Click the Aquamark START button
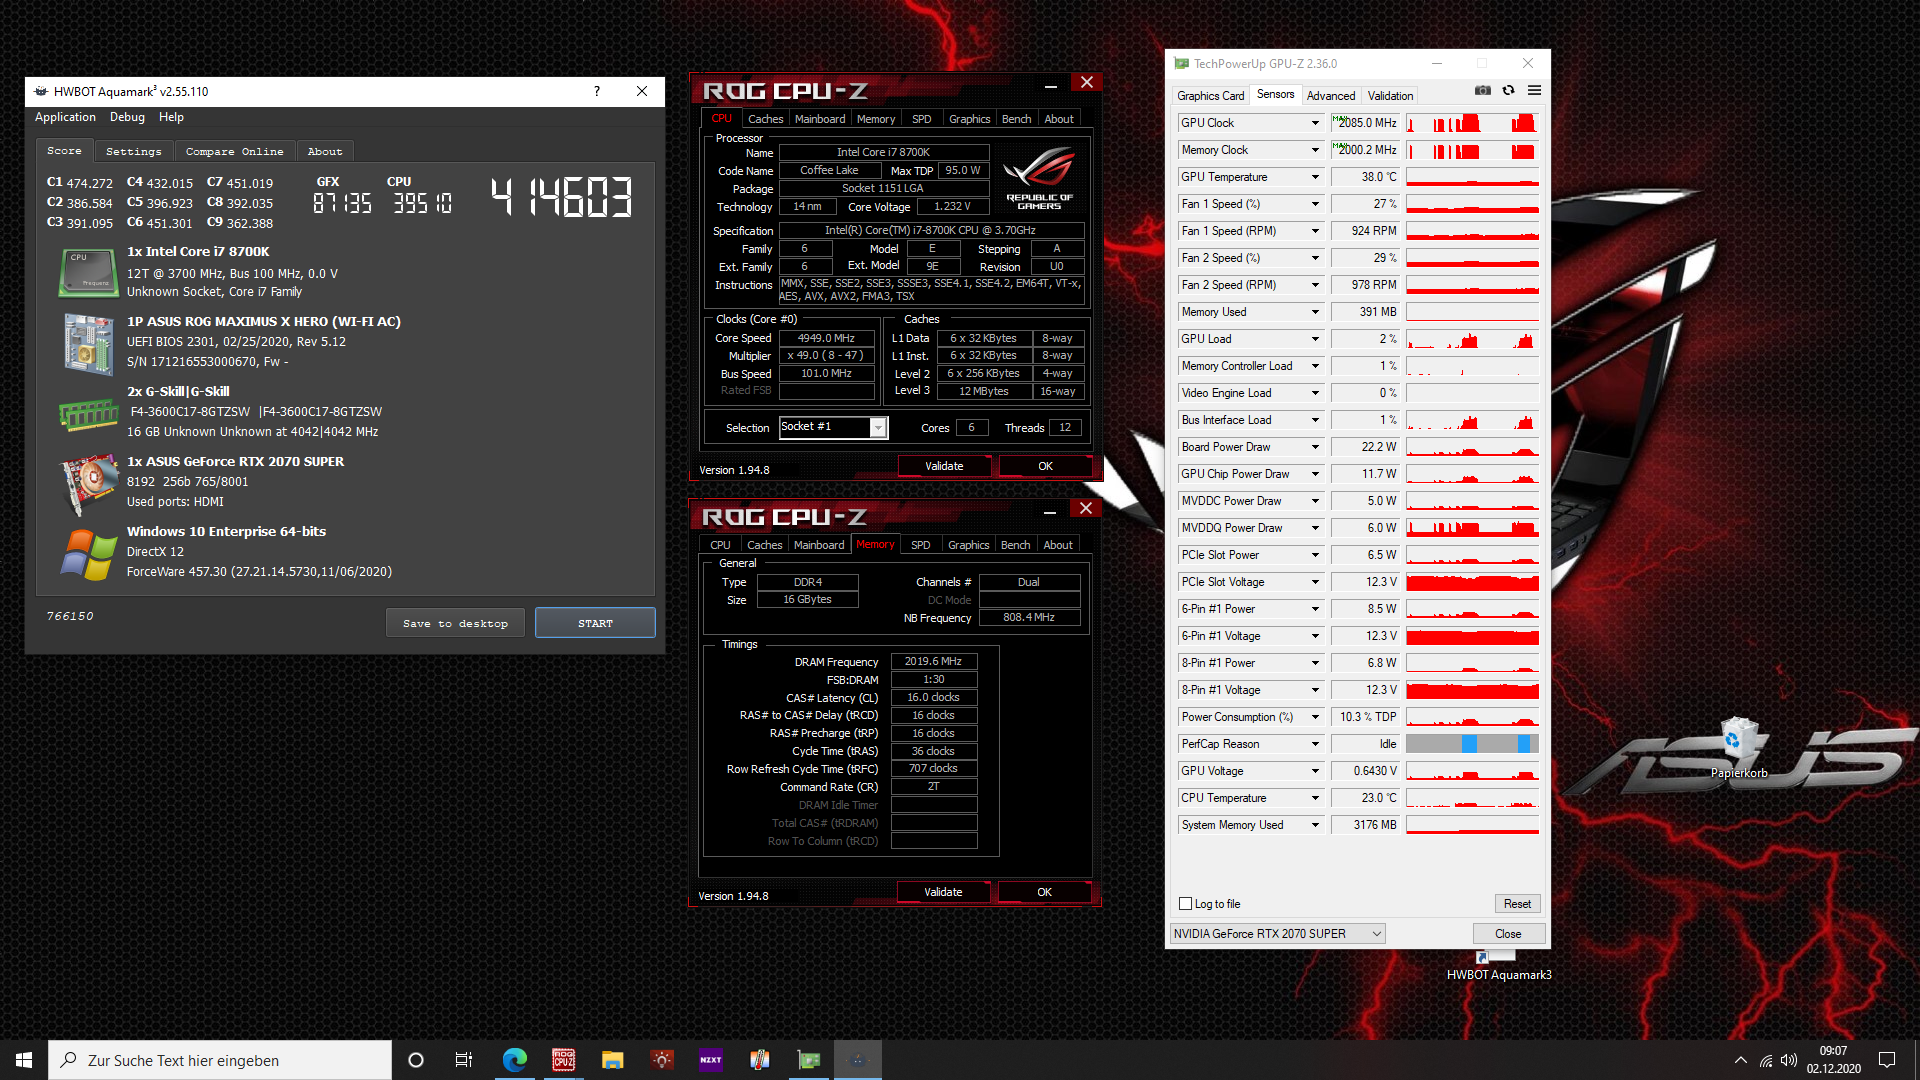The width and height of the screenshot is (1920, 1080). point(595,623)
